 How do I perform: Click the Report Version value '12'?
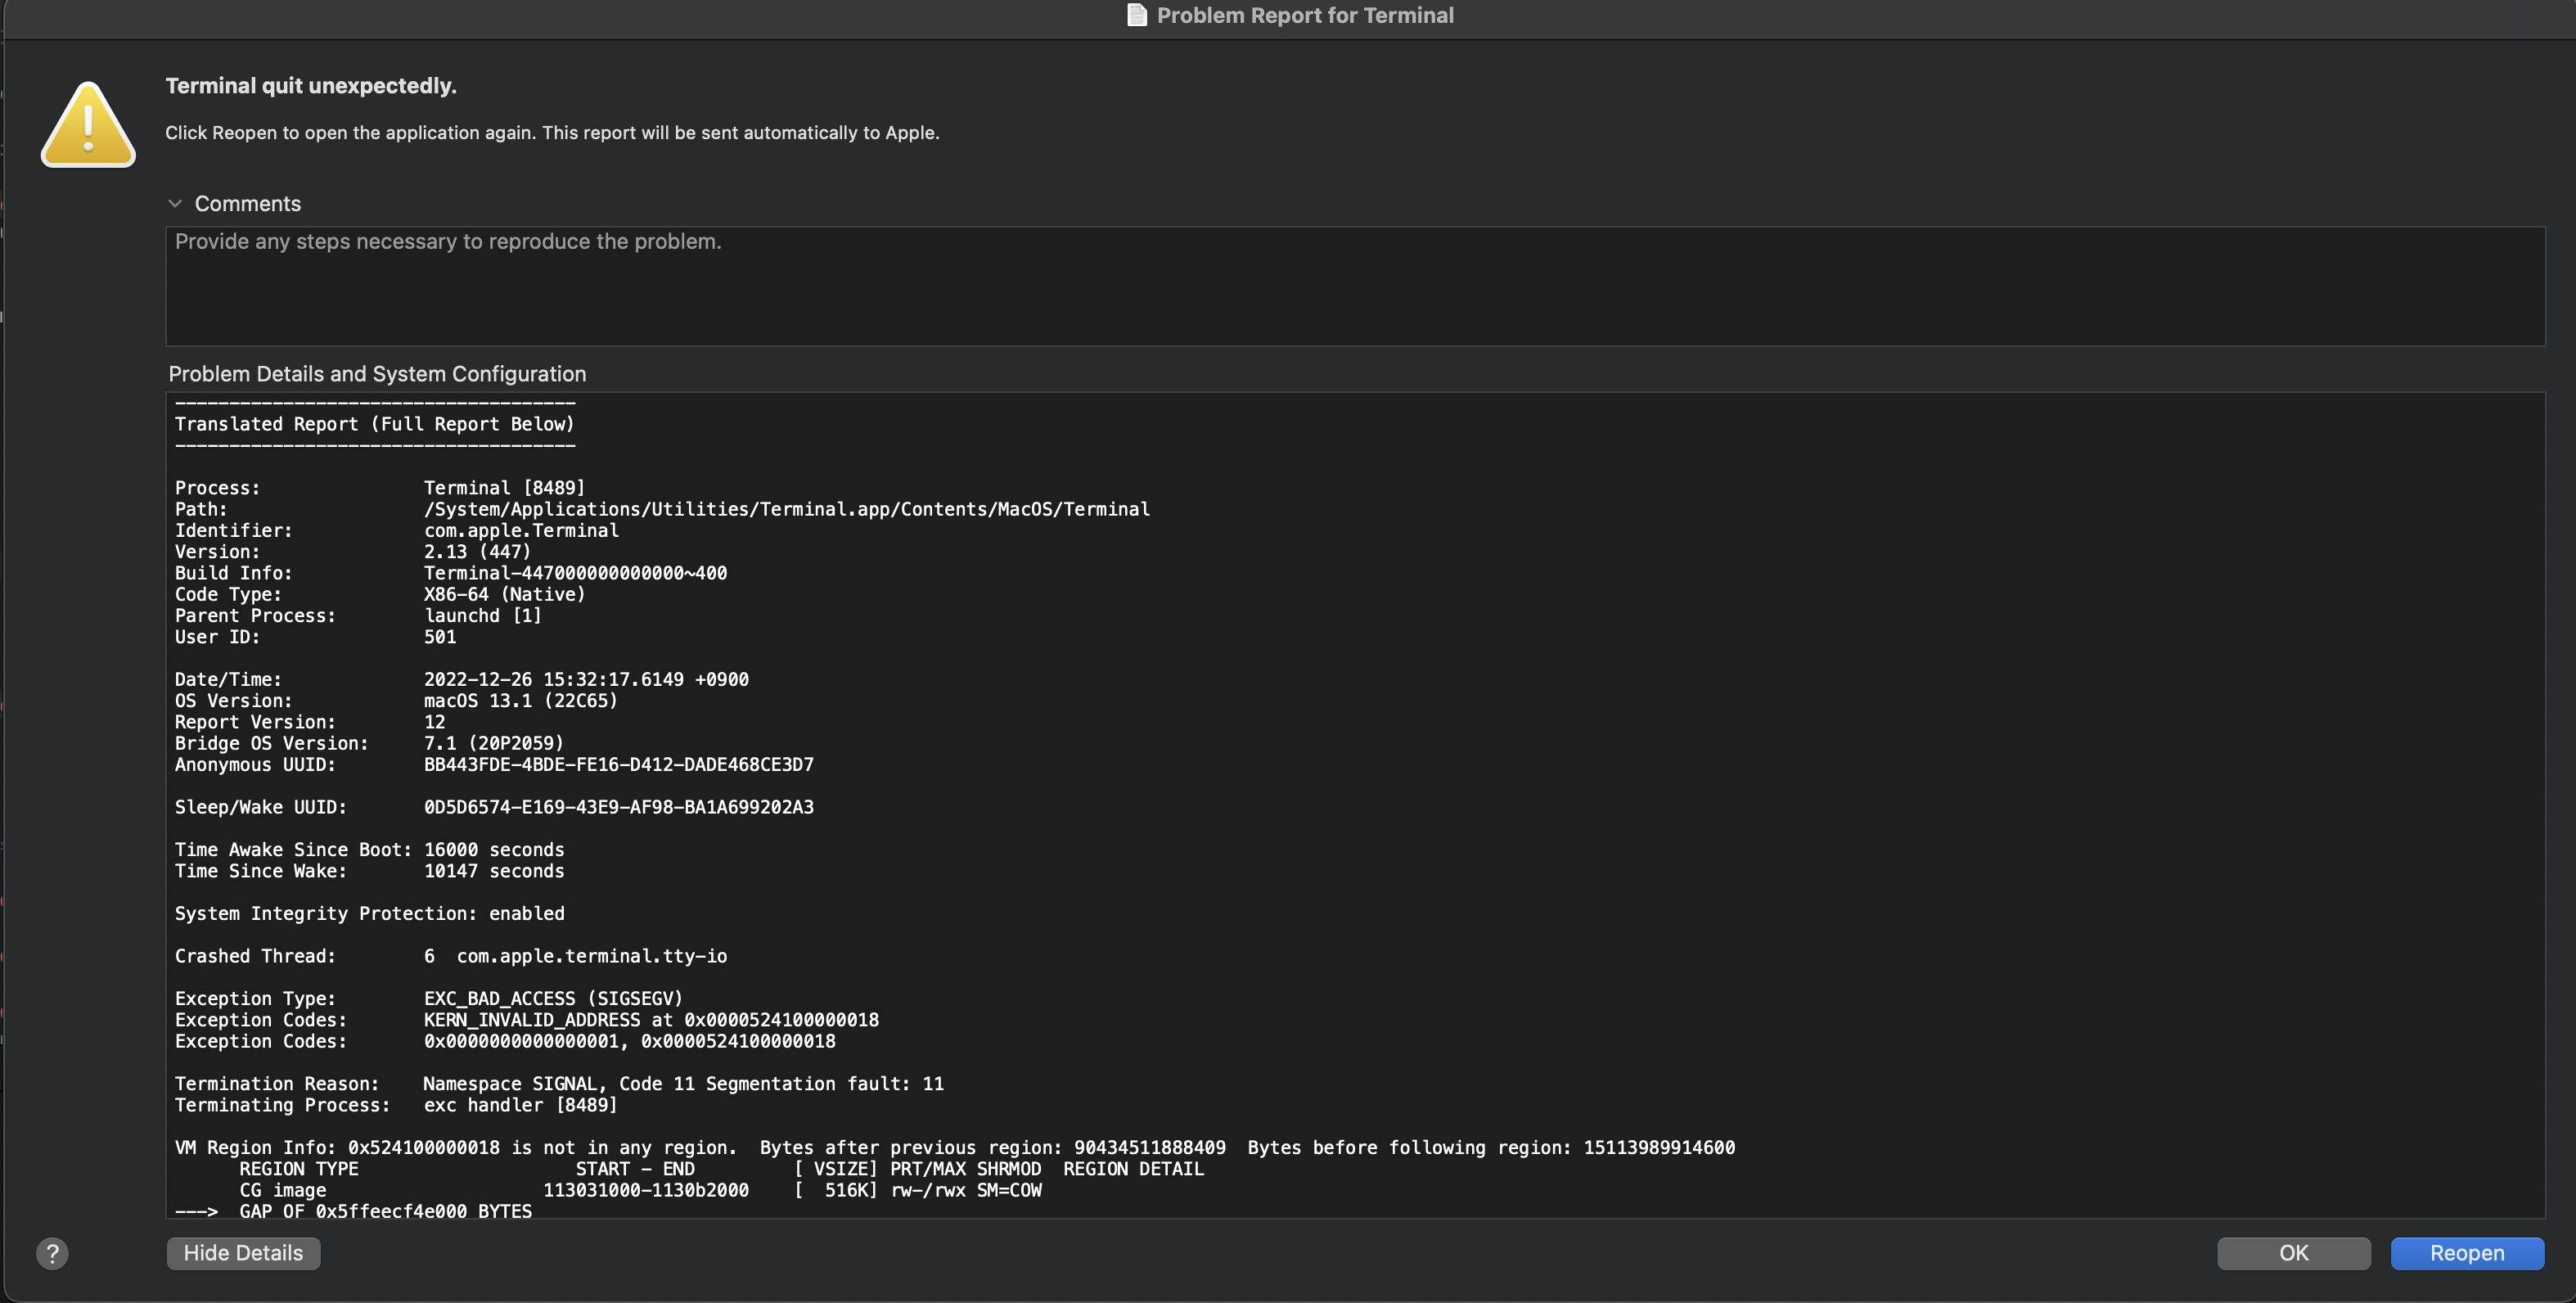click(x=435, y=722)
